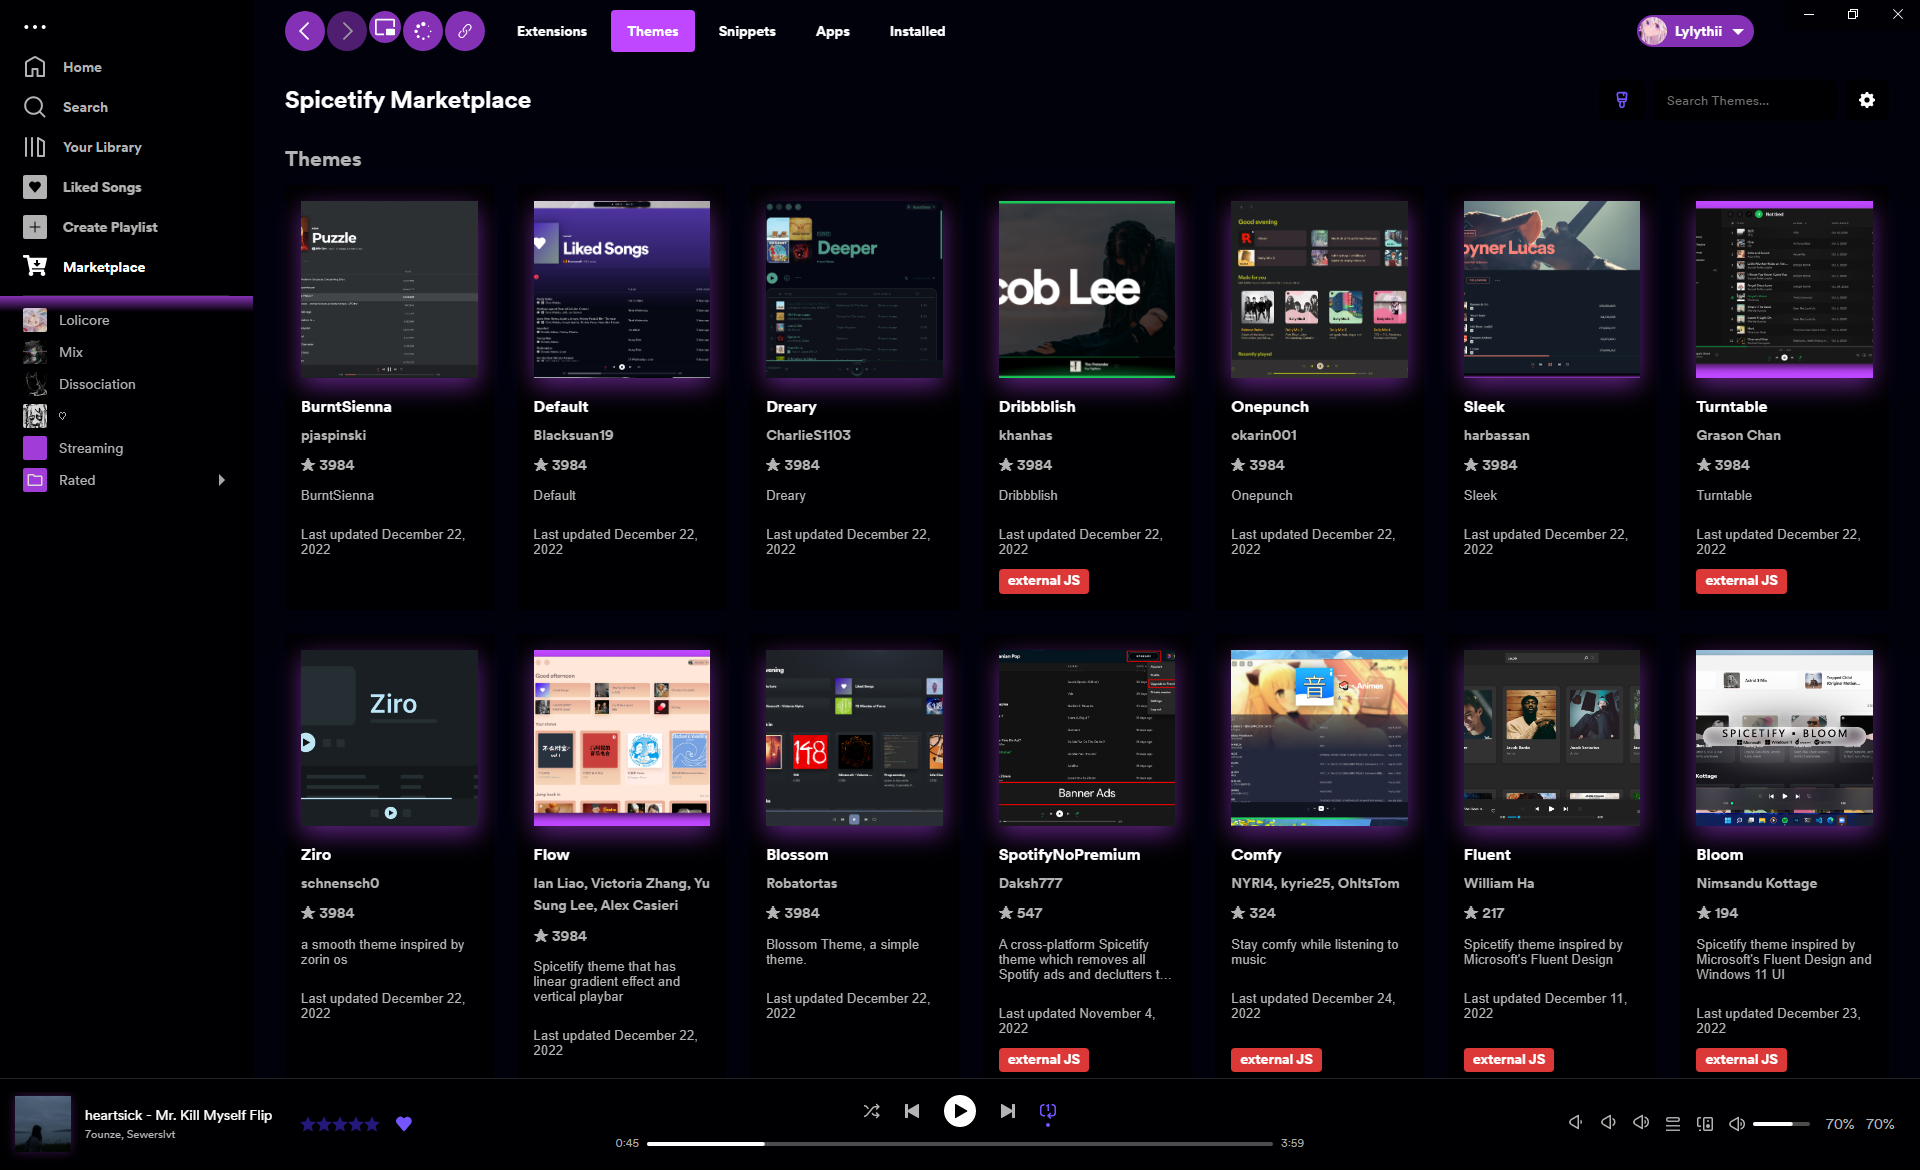Open the Dreary theme preview thumbnail
This screenshot has height=1170, width=1920.
(854, 289)
